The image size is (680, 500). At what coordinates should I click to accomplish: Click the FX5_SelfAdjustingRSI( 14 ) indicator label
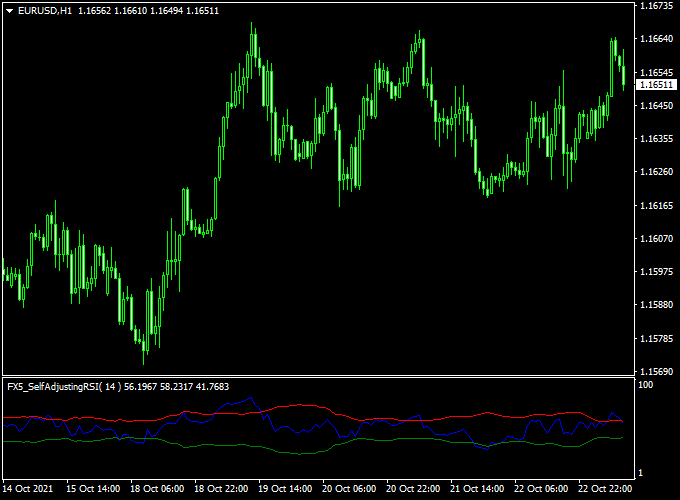64,386
